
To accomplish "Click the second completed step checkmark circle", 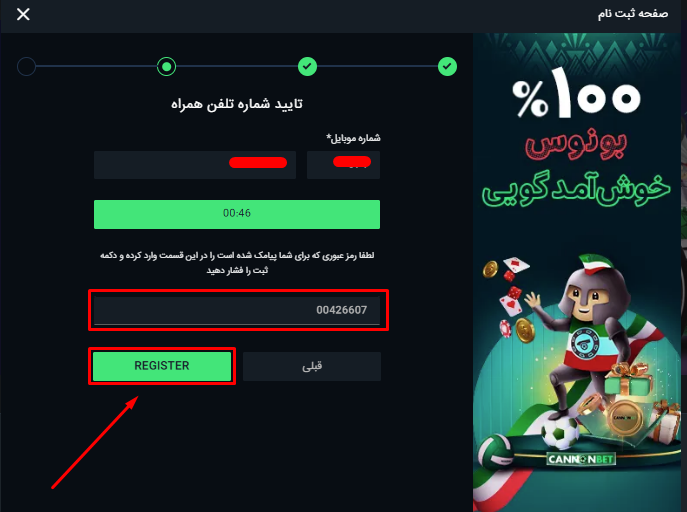I will pos(307,67).
